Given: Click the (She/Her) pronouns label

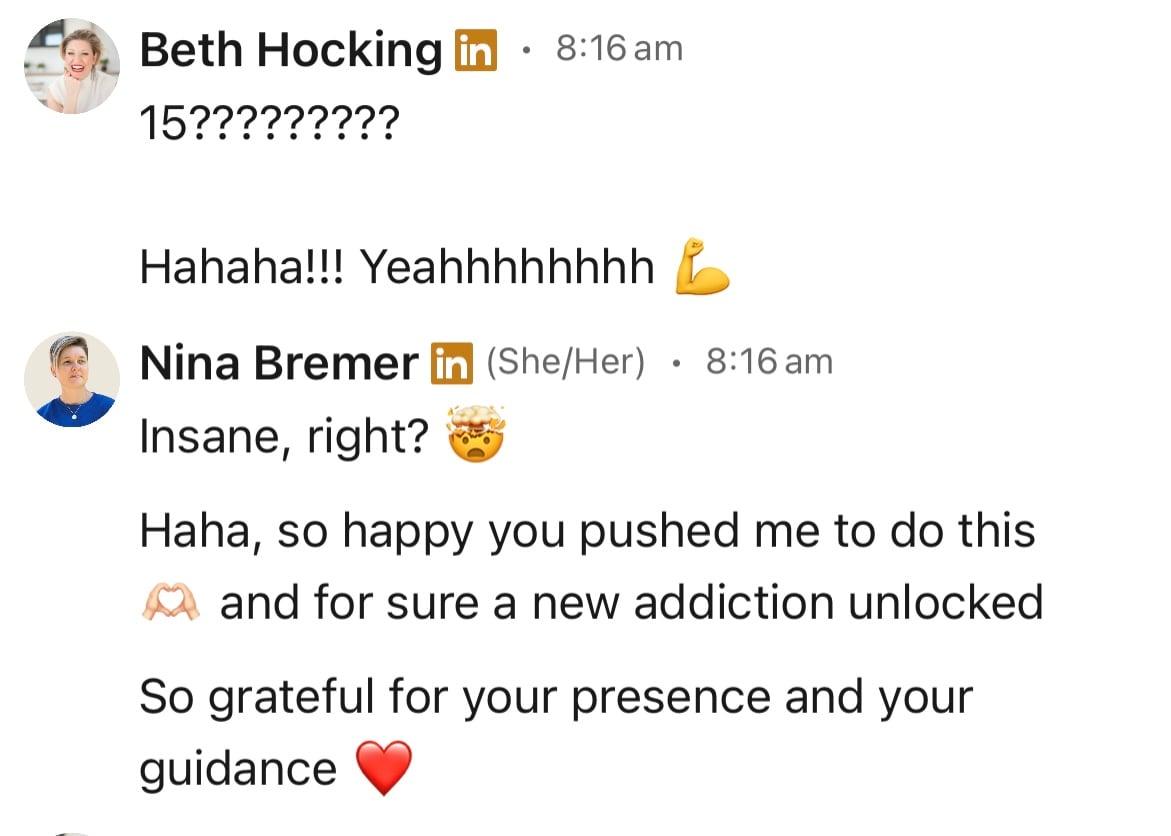Looking at the screenshot, I should pyautogui.click(x=566, y=362).
